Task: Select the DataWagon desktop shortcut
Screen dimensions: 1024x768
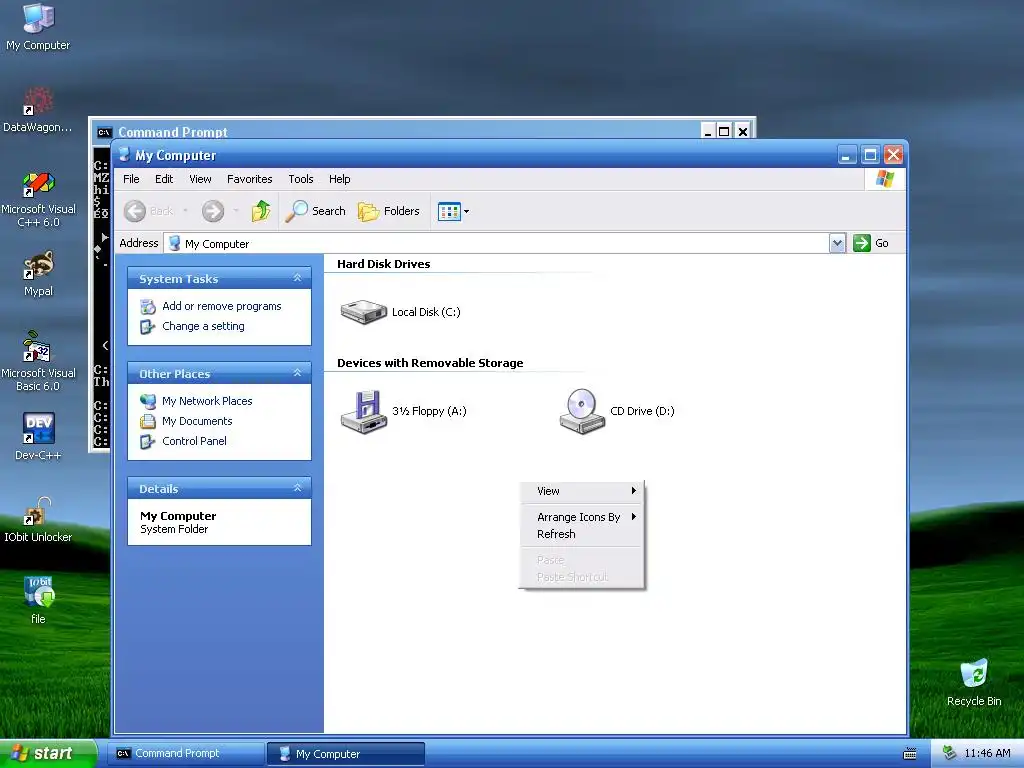Action: (38, 108)
